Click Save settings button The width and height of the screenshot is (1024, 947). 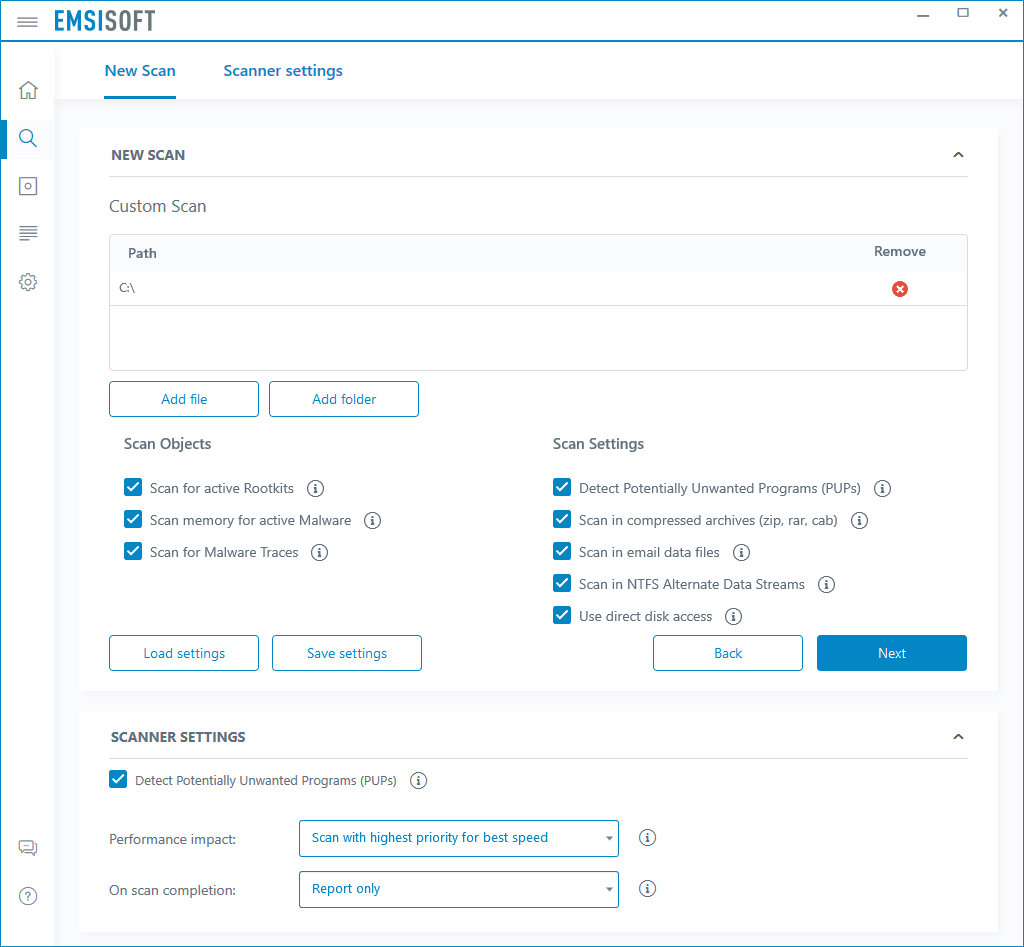click(347, 653)
